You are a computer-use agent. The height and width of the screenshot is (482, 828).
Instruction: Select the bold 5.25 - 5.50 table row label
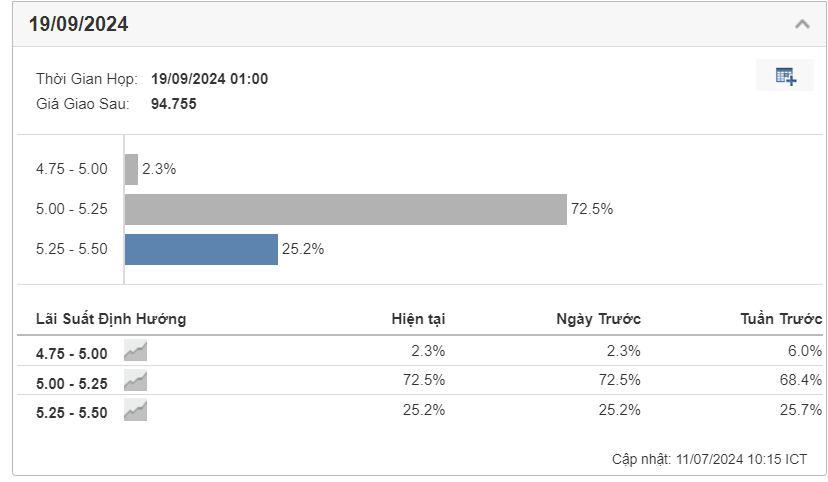pyautogui.click(x=71, y=412)
